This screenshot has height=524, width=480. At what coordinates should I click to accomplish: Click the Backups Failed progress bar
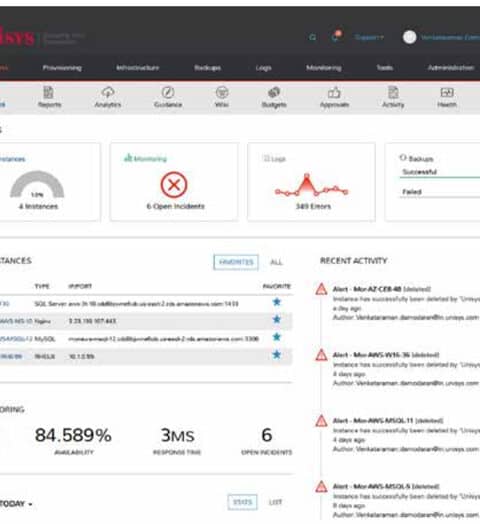[x=440, y=198]
